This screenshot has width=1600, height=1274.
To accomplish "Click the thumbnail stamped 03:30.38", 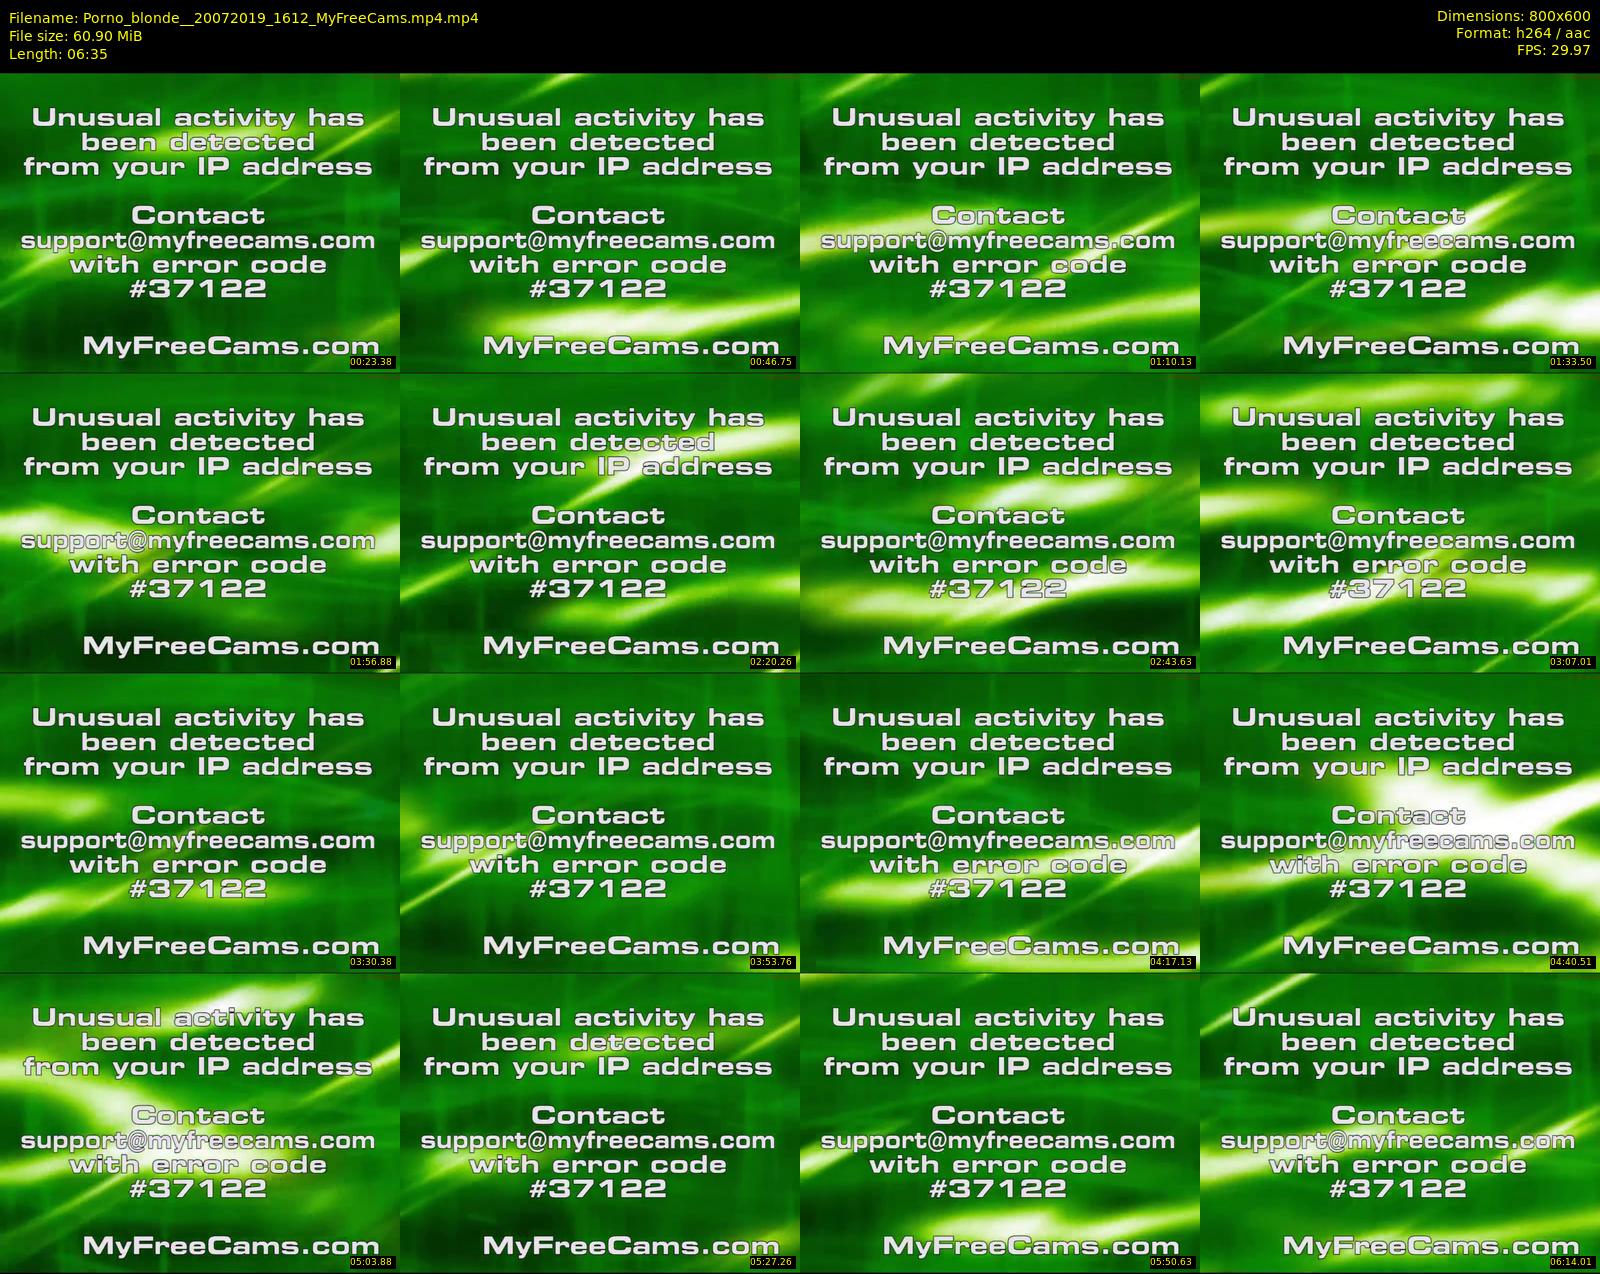I will (199, 822).
